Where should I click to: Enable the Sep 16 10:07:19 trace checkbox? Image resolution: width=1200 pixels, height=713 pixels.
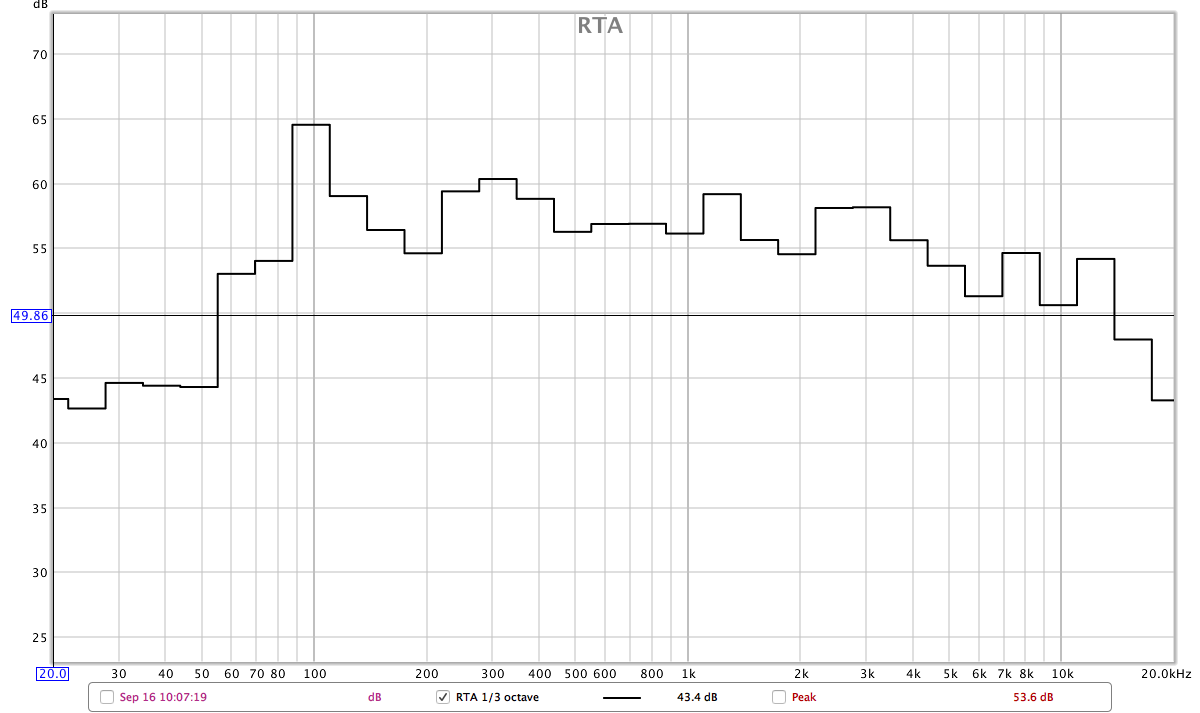tap(107, 697)
